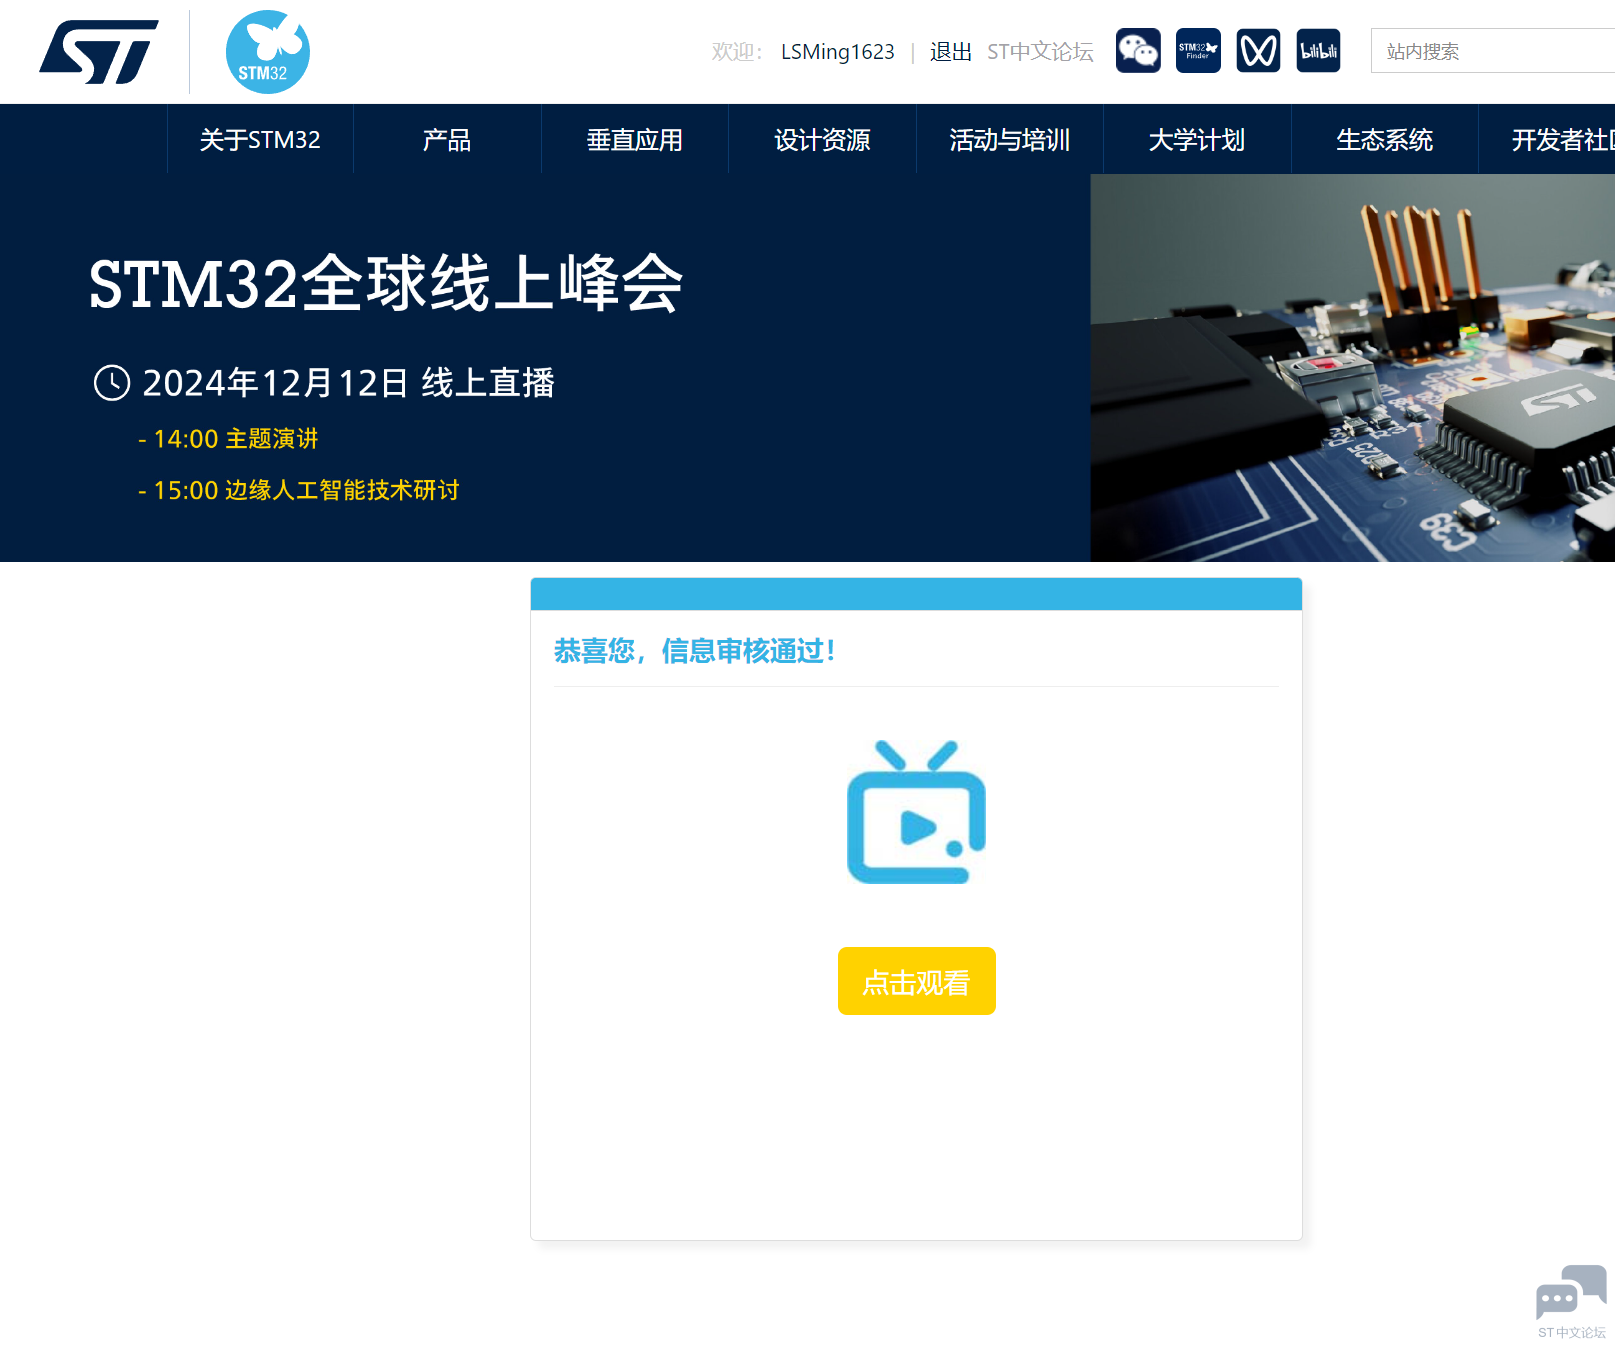1615x1348 pixels.
Task: Open the ST中文论坛 chat bubble icon
Action: (1571, 1301)
